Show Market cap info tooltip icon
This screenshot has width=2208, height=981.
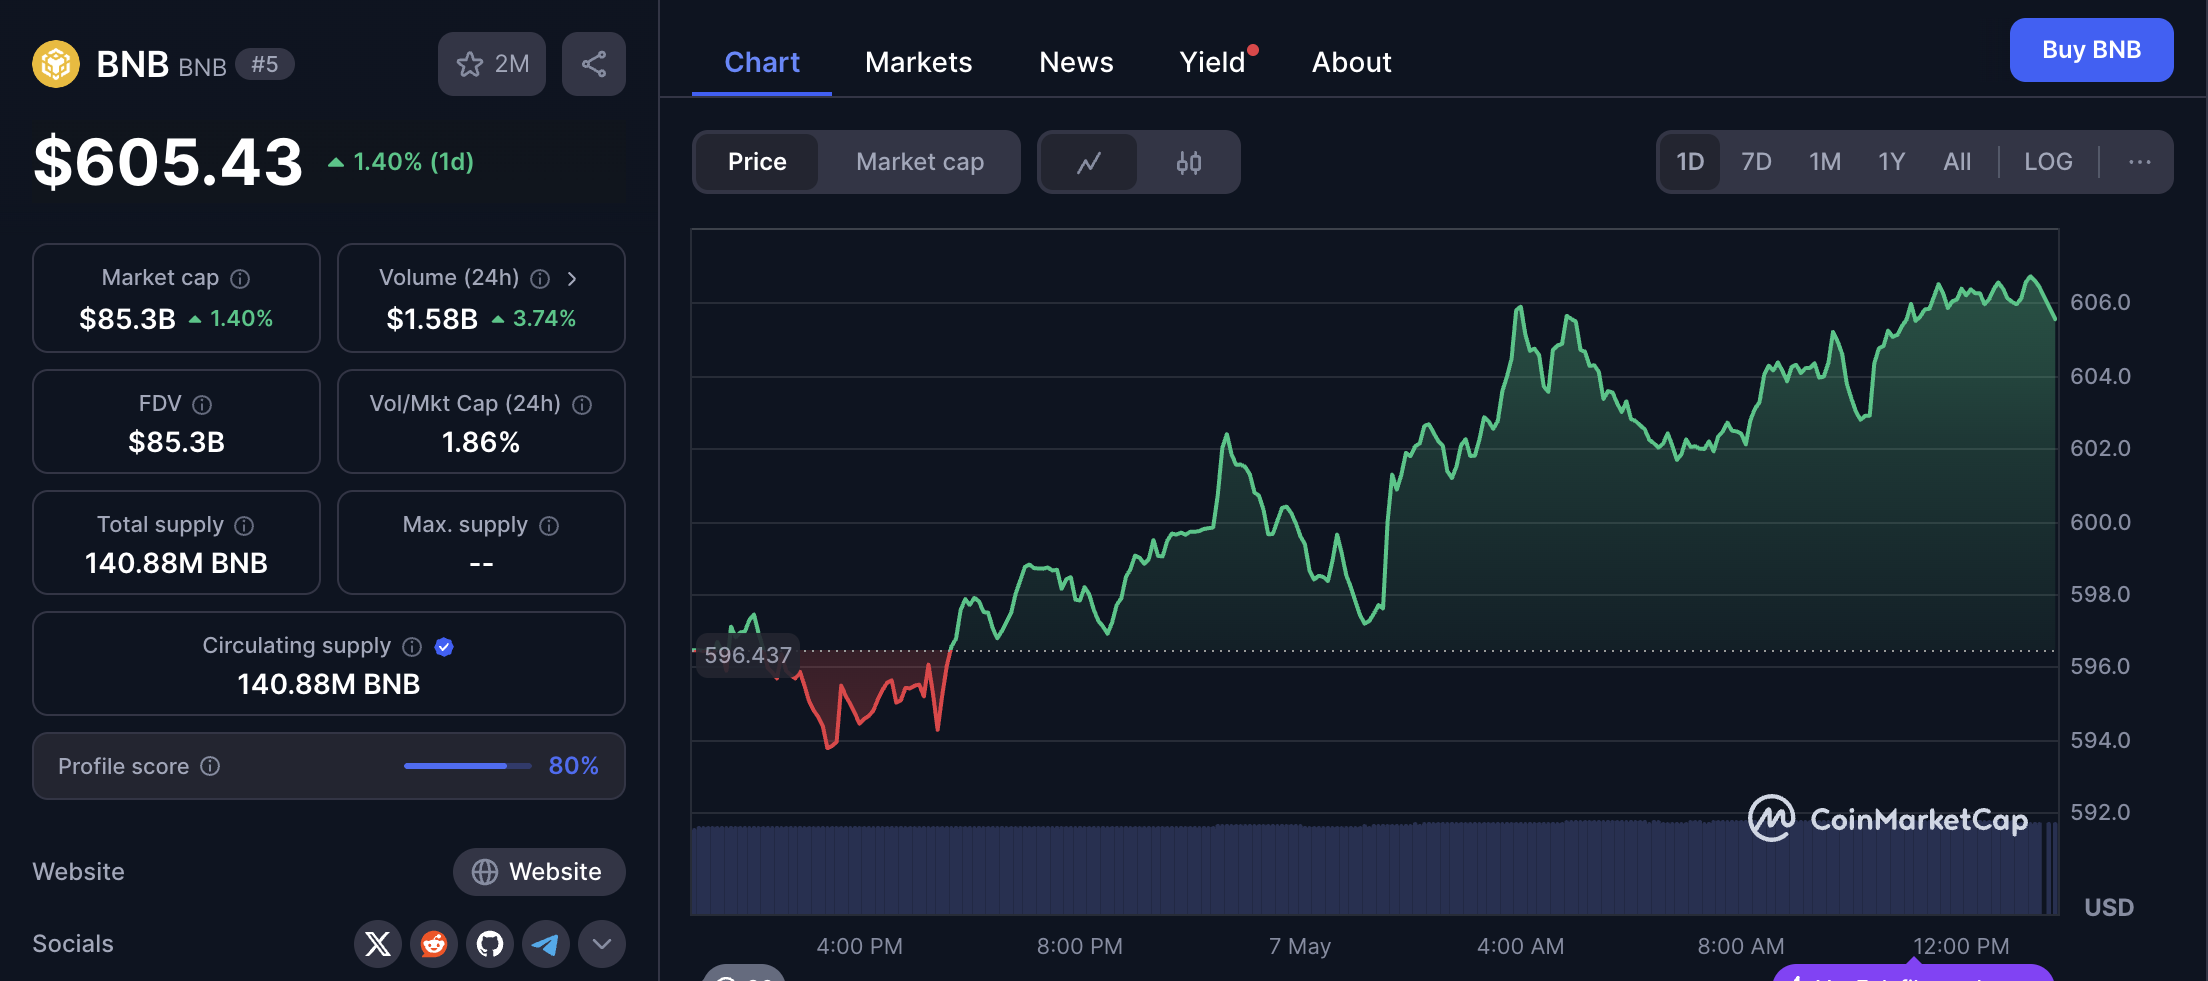(x=240, y=279)
